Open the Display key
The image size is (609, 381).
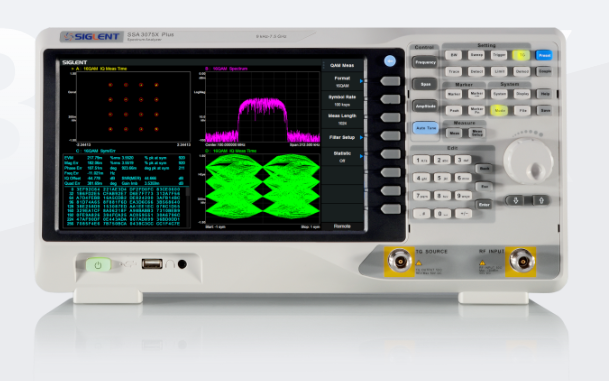(522, 94)
